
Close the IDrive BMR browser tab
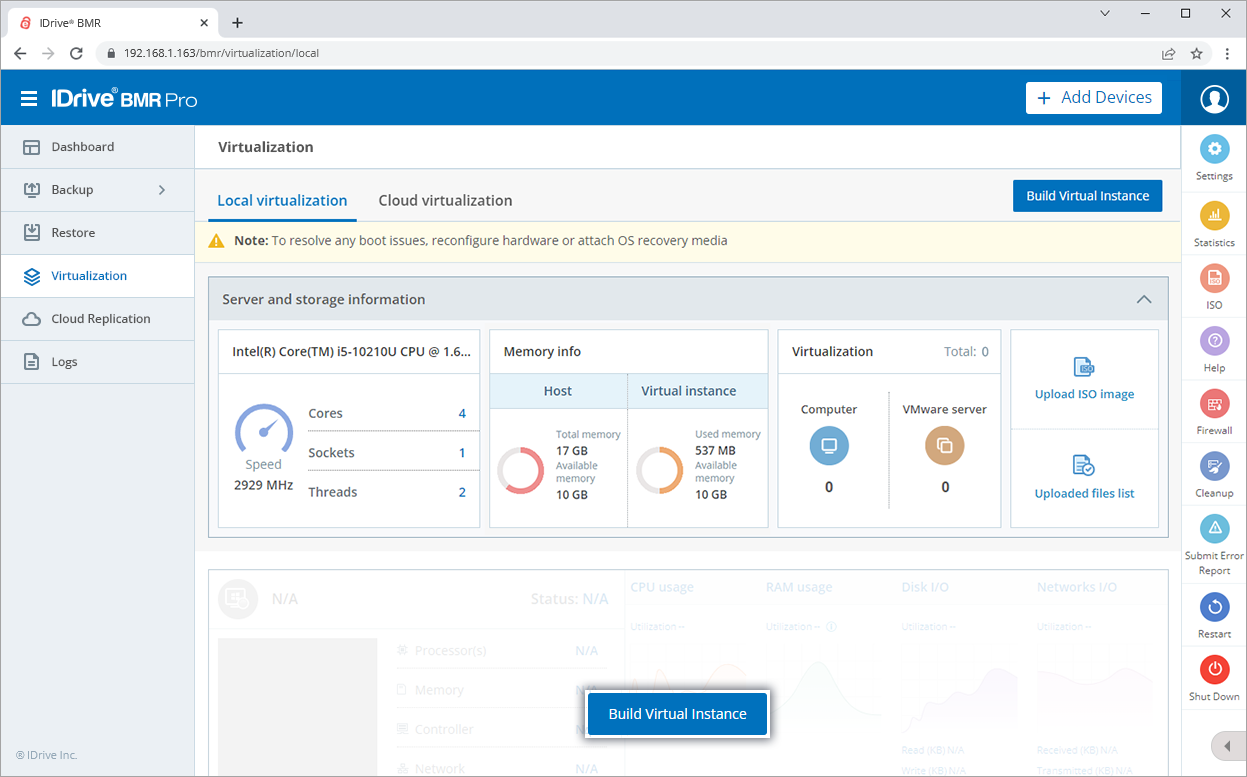(x=203, y=22)
